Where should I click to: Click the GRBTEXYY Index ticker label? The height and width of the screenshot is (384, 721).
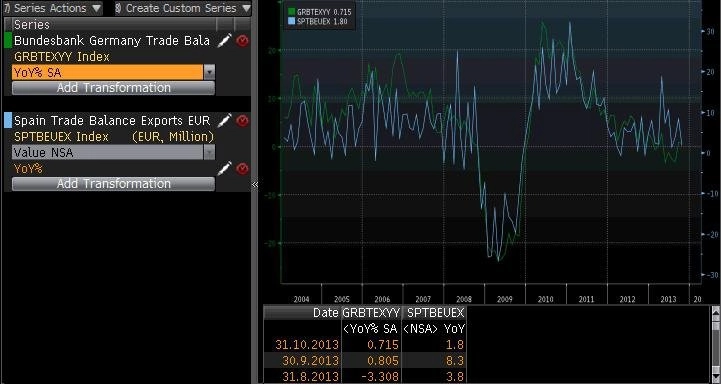click(x=62, y=57)
